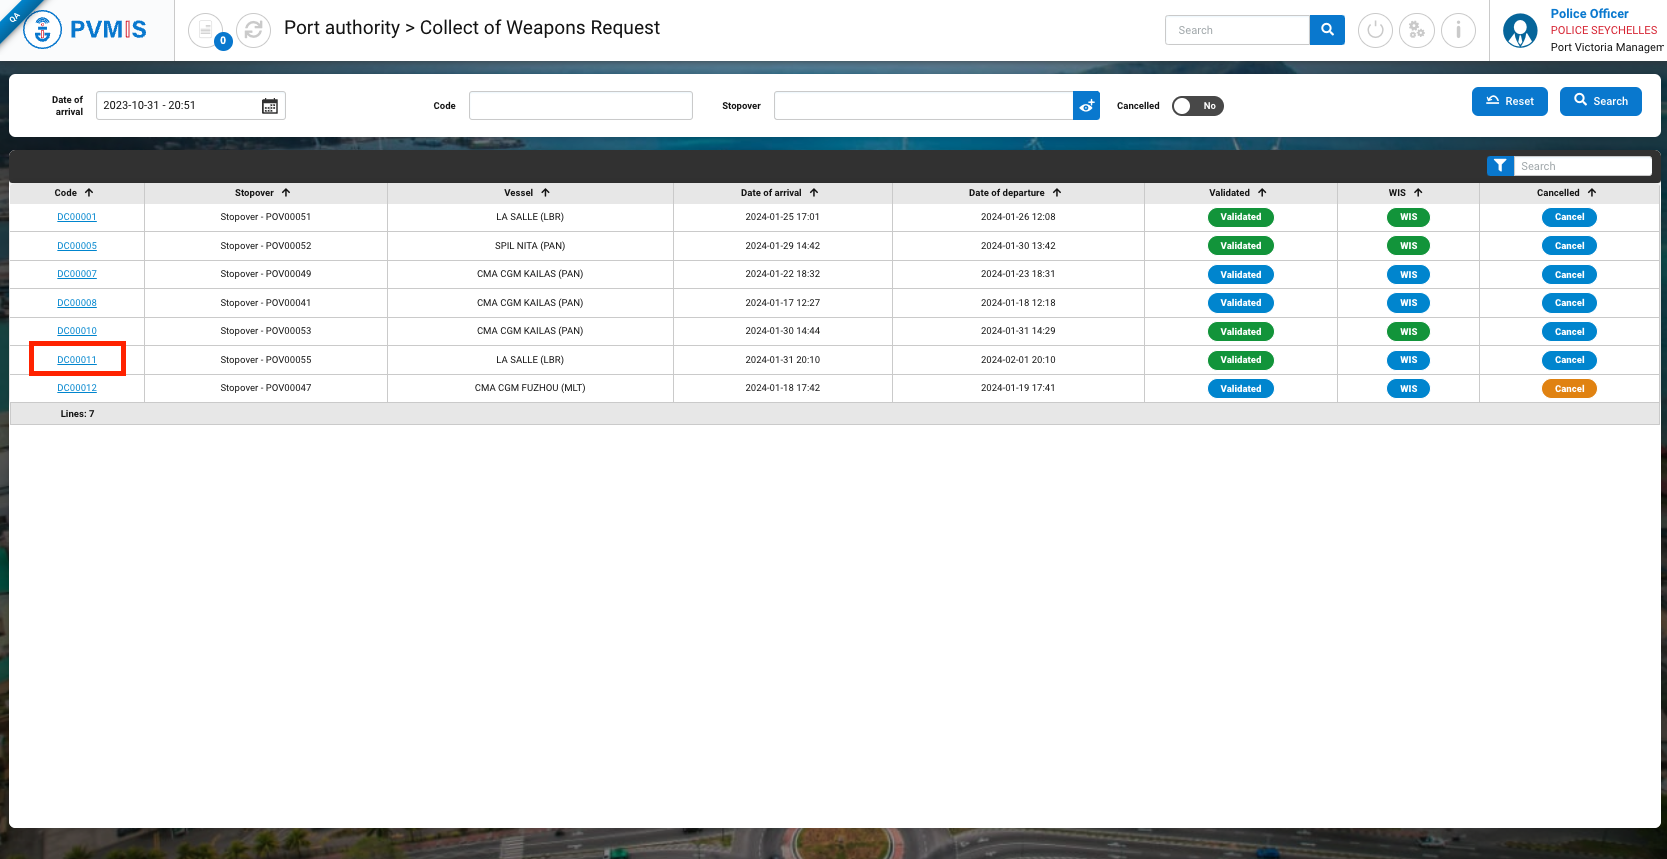The image size is (1667, 859).
Task: Click the Code filter input field
Action: point(580,106)
